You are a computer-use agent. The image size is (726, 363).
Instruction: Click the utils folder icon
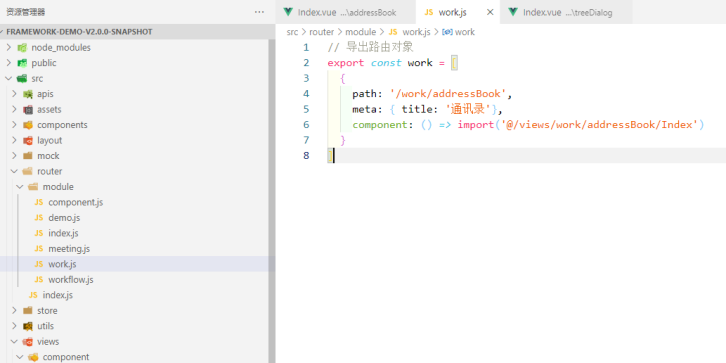(x=28, y=326)
